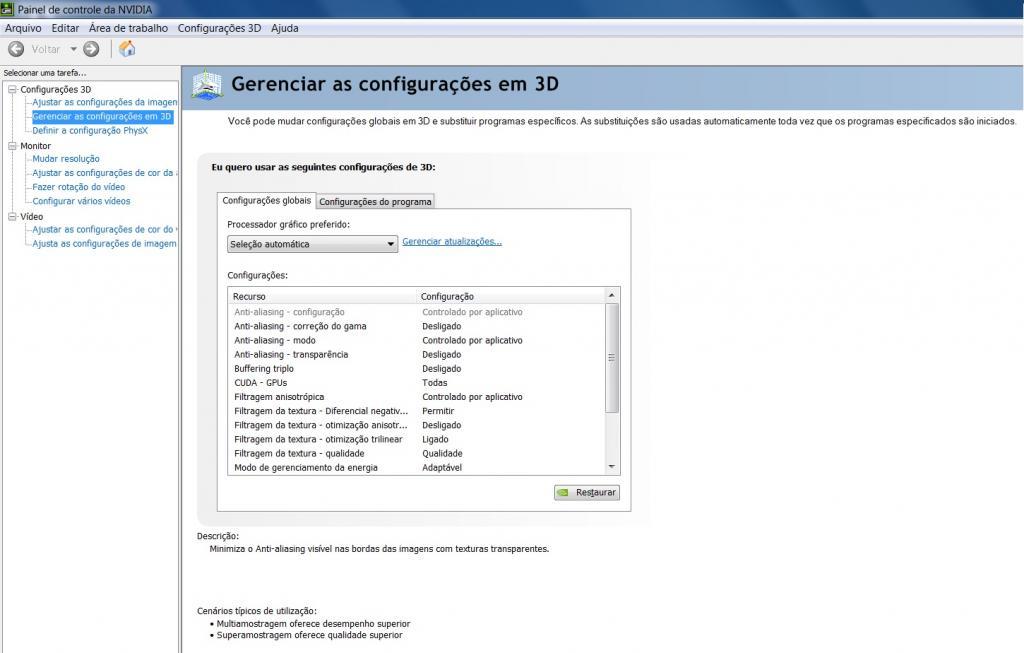Open the Ajuda menu
The image size is (1024, 653).
[285, 28]
